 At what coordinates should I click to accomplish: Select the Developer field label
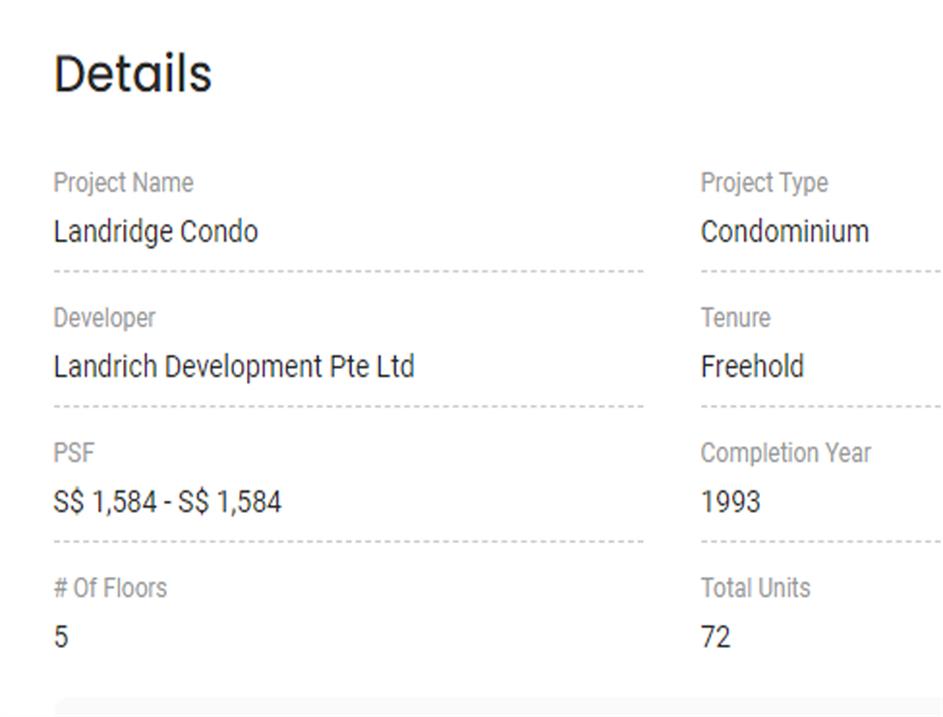point(104,318)
